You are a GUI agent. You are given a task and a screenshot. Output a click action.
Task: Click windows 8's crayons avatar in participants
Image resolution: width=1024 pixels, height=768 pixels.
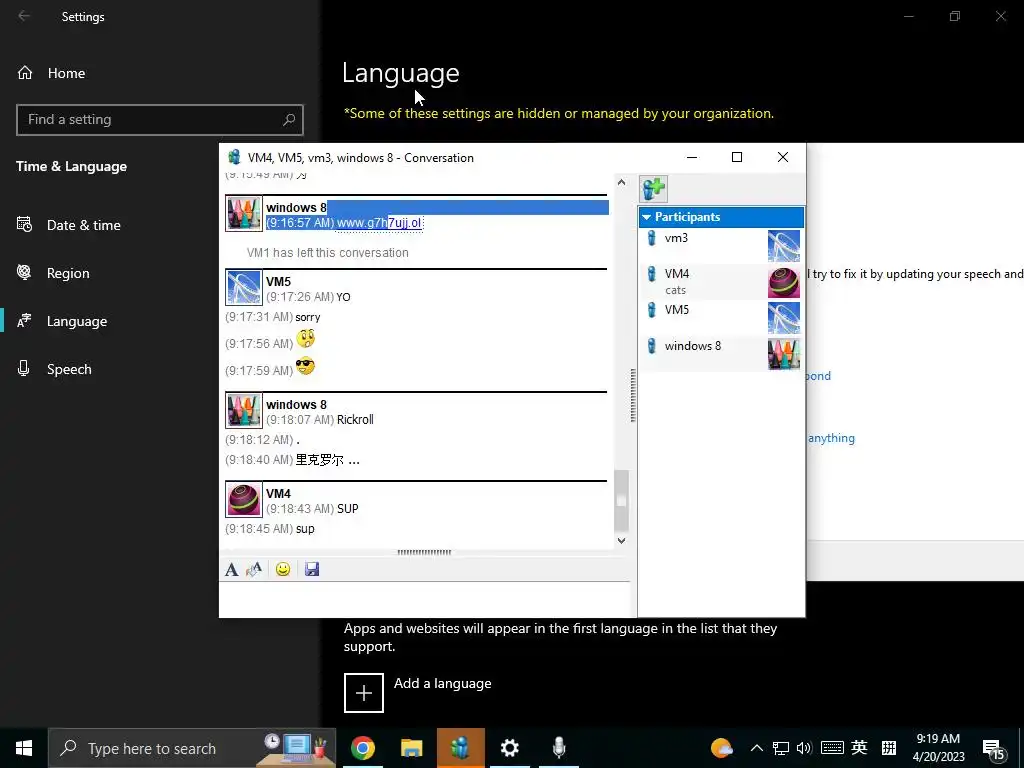784,354
